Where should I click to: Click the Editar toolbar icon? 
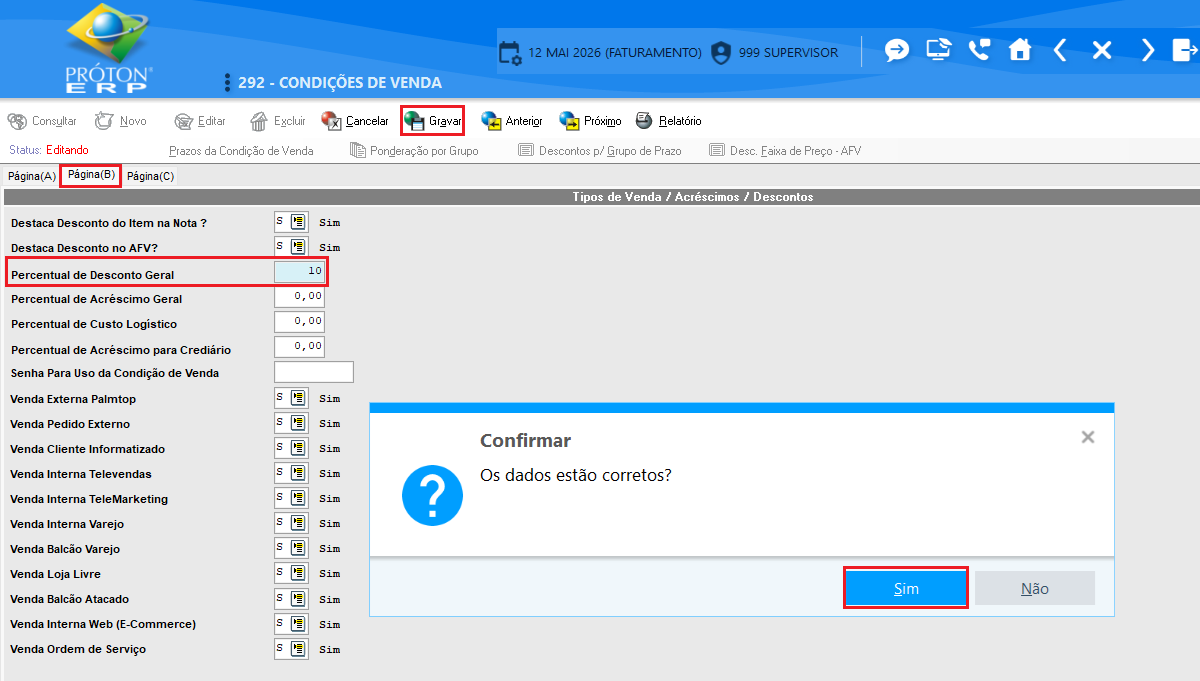(x=183, y=121)
